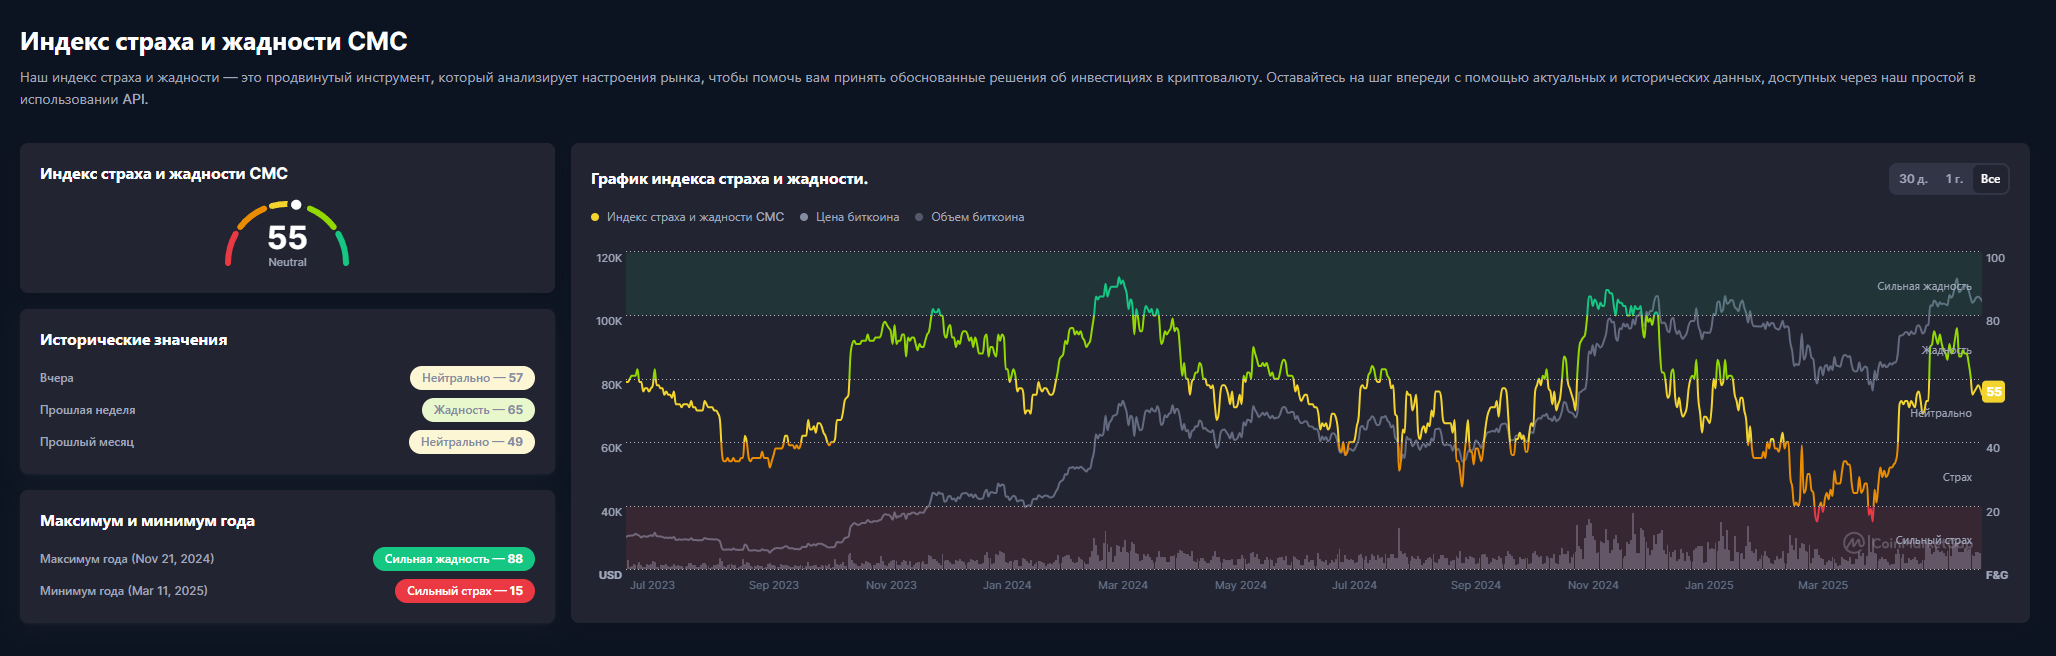This screenshot has width=2056, height=656.
Task: Select the Все time range tab
Action: click(x=1990, y=179)
